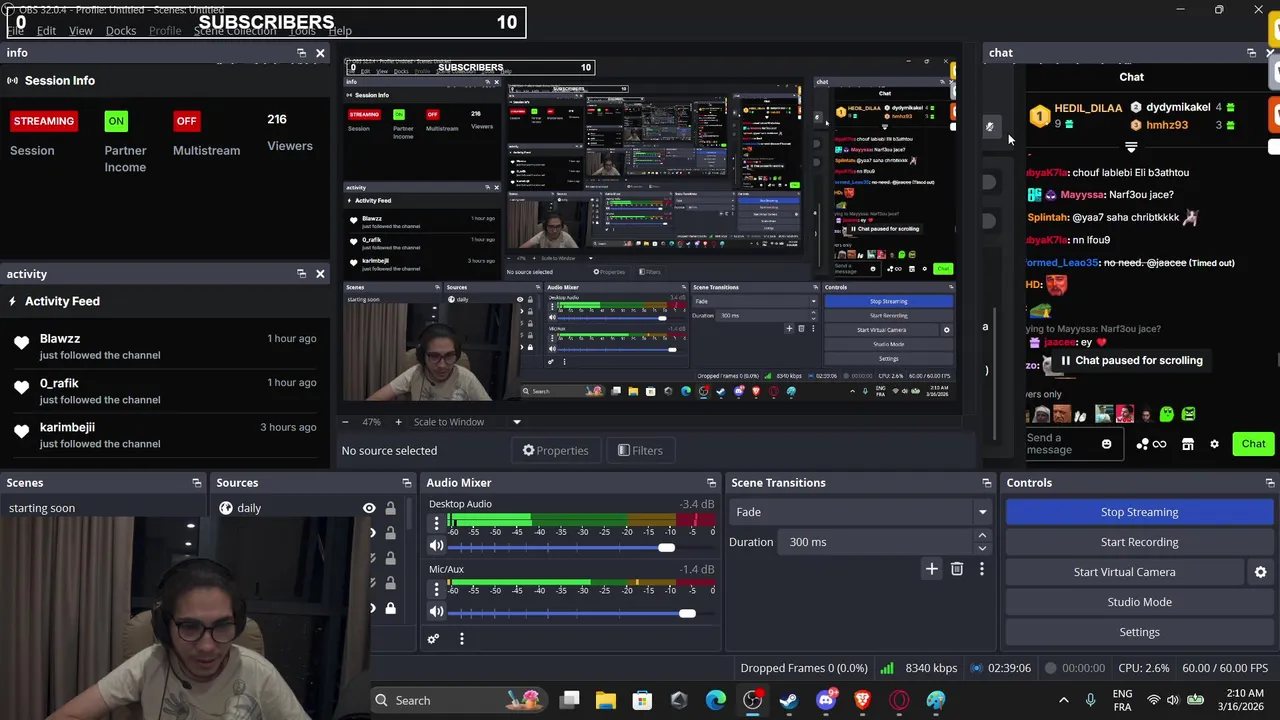1280x720 pixels.
Task: Open the emoji picker in chat message box
Action: (1106, 444)
